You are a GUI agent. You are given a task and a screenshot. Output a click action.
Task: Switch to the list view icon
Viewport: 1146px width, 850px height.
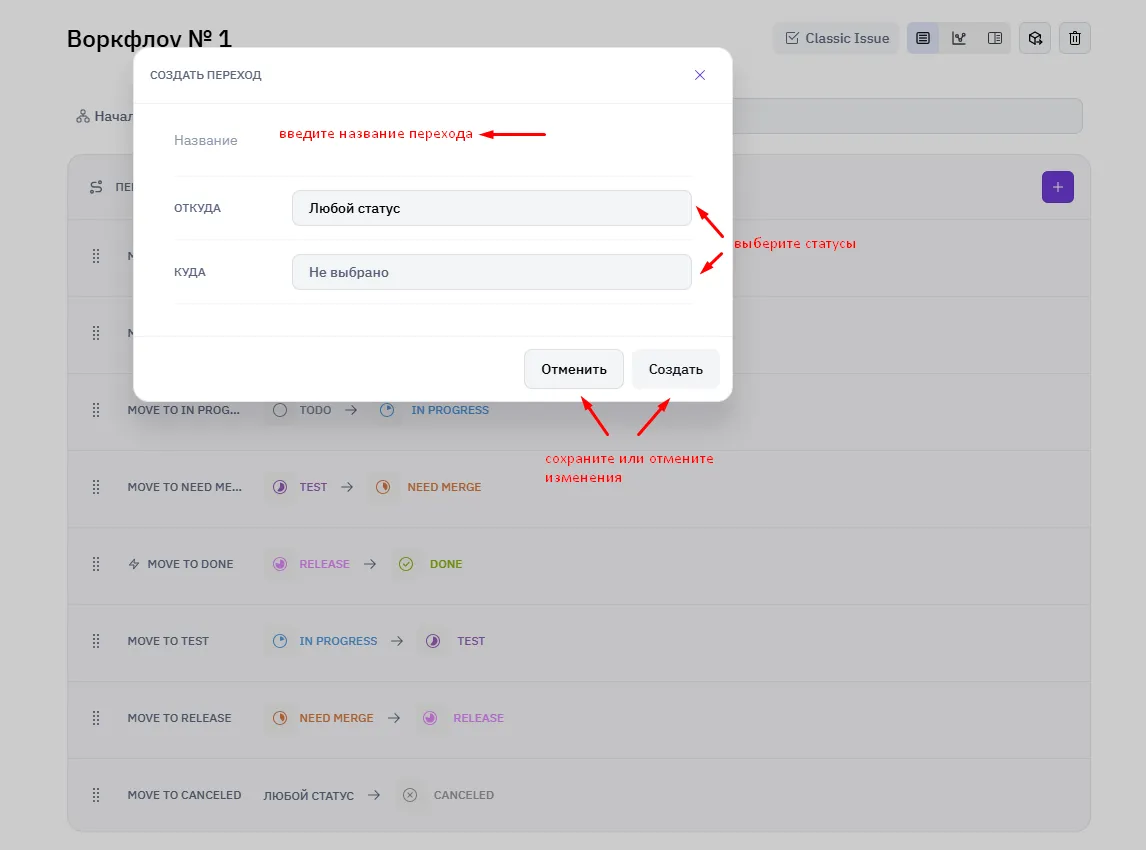pyautogui.click(x=923, y=38)
